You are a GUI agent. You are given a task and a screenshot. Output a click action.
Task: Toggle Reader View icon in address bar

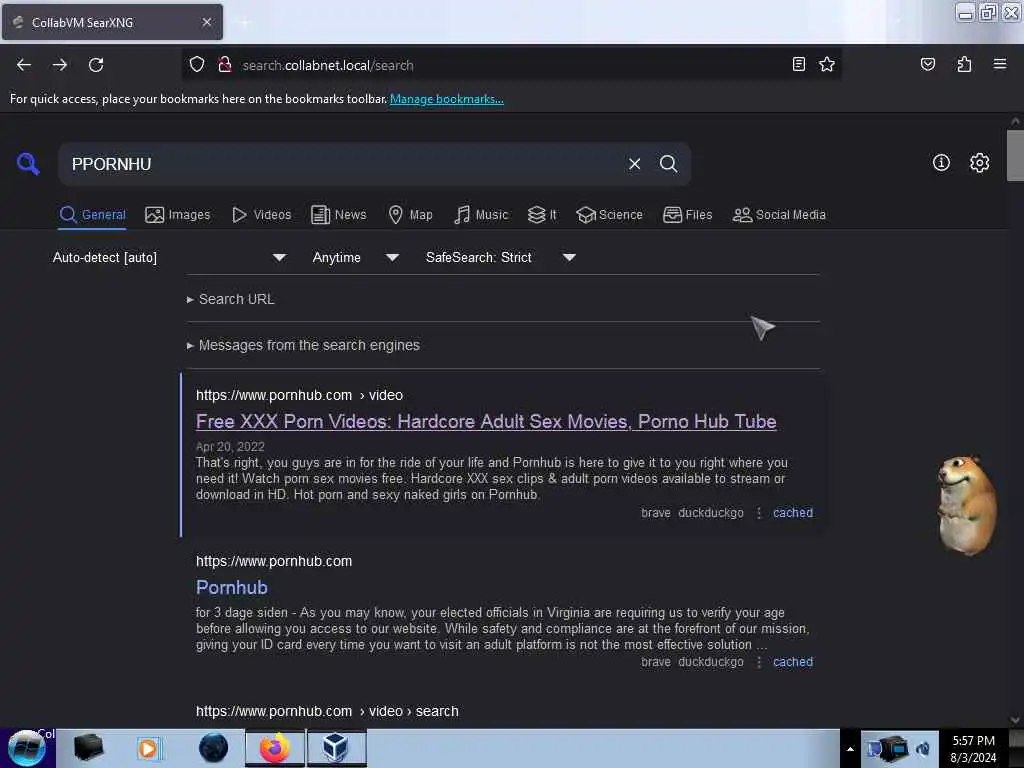(798, 64)
